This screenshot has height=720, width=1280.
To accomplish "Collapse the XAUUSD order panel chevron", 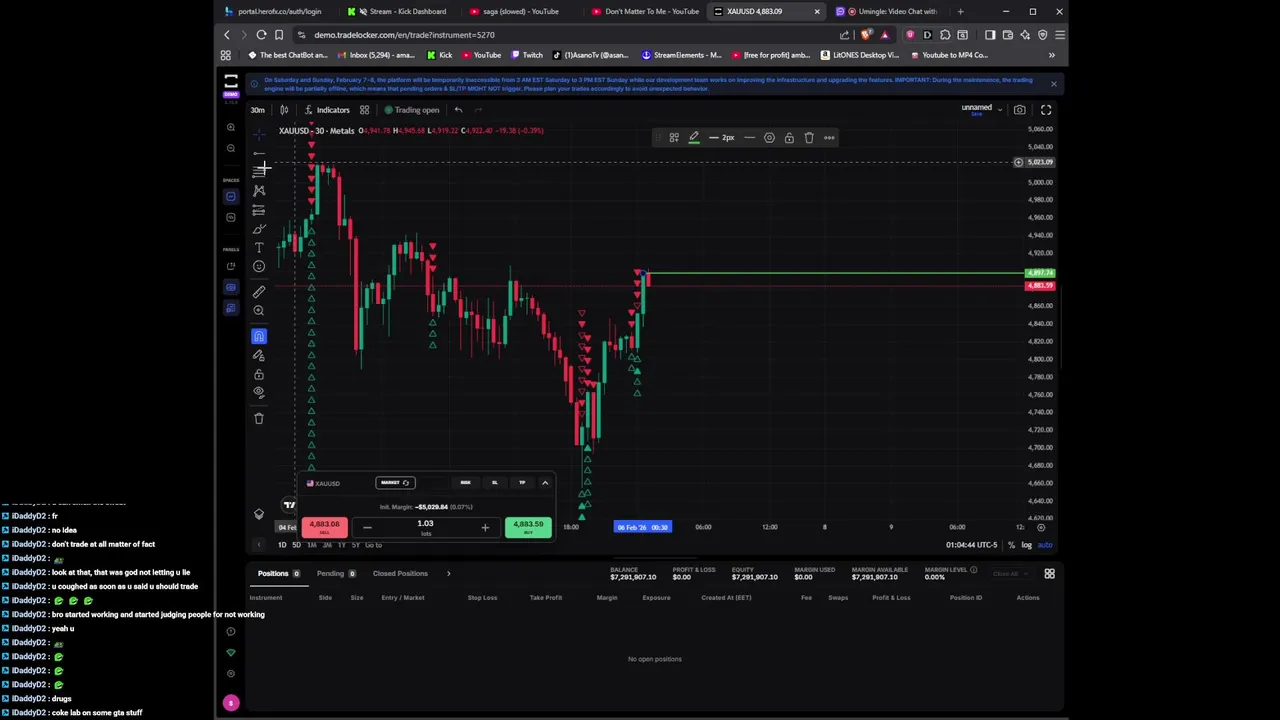I will (545, 483).
